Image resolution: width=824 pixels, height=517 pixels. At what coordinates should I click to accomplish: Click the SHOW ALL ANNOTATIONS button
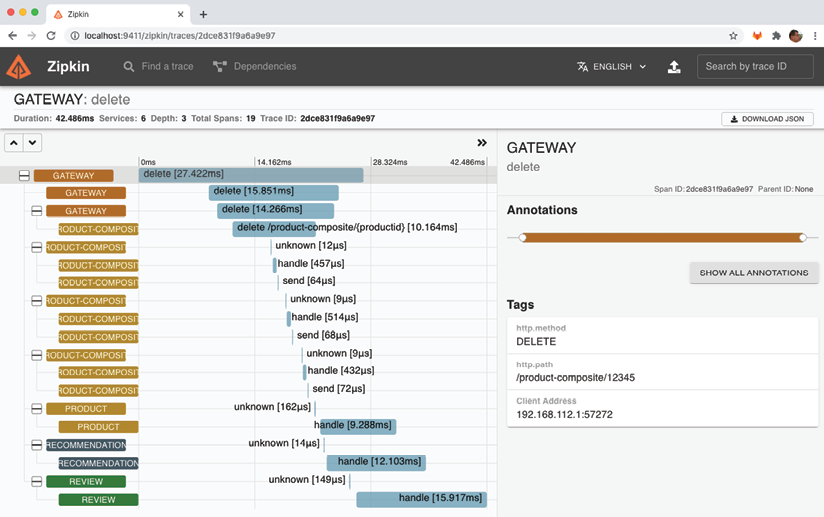point(754,273)
